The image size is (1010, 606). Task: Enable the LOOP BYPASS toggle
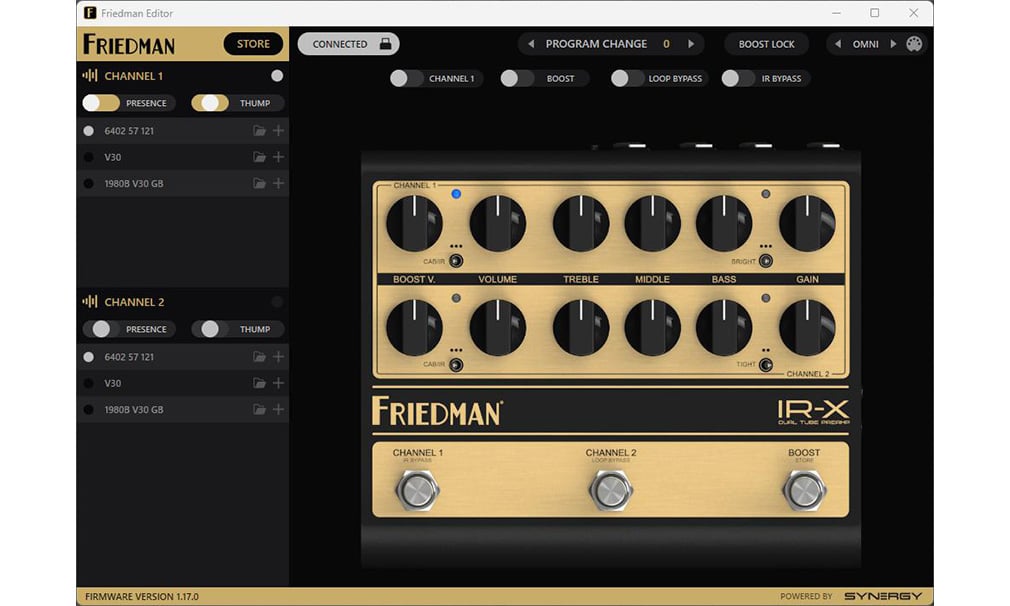click(628, 78)
